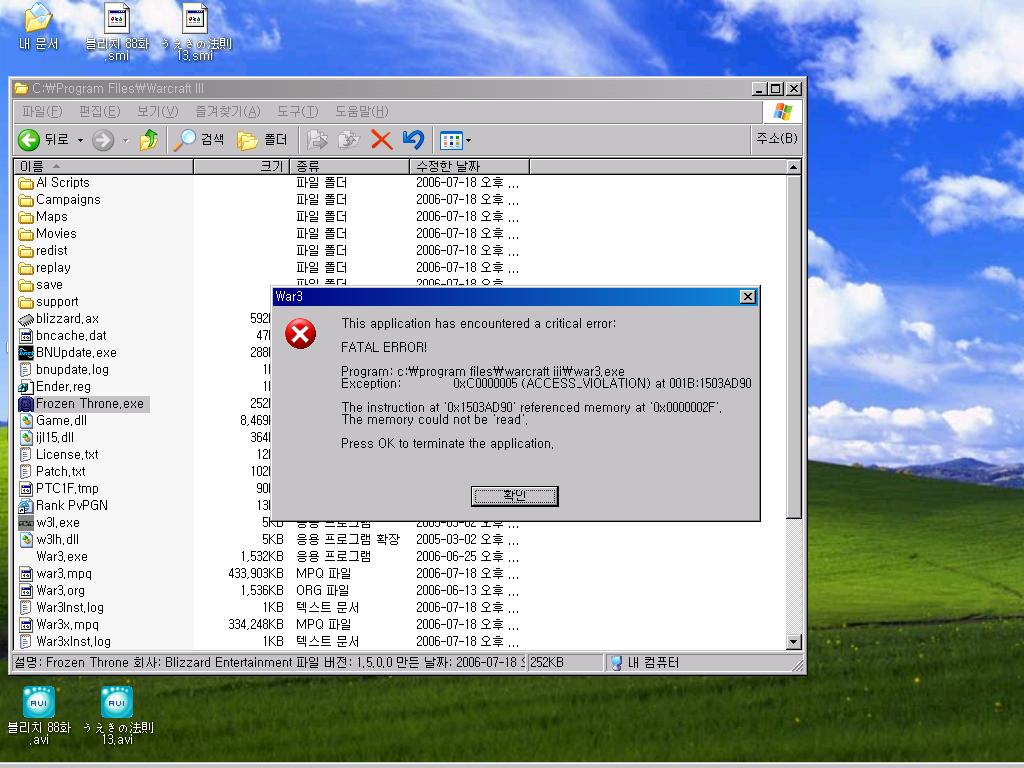Select the w3lh.dll file
Image resolution: width=1024 pixels, height=768 pixels.
tap(49, 539)
